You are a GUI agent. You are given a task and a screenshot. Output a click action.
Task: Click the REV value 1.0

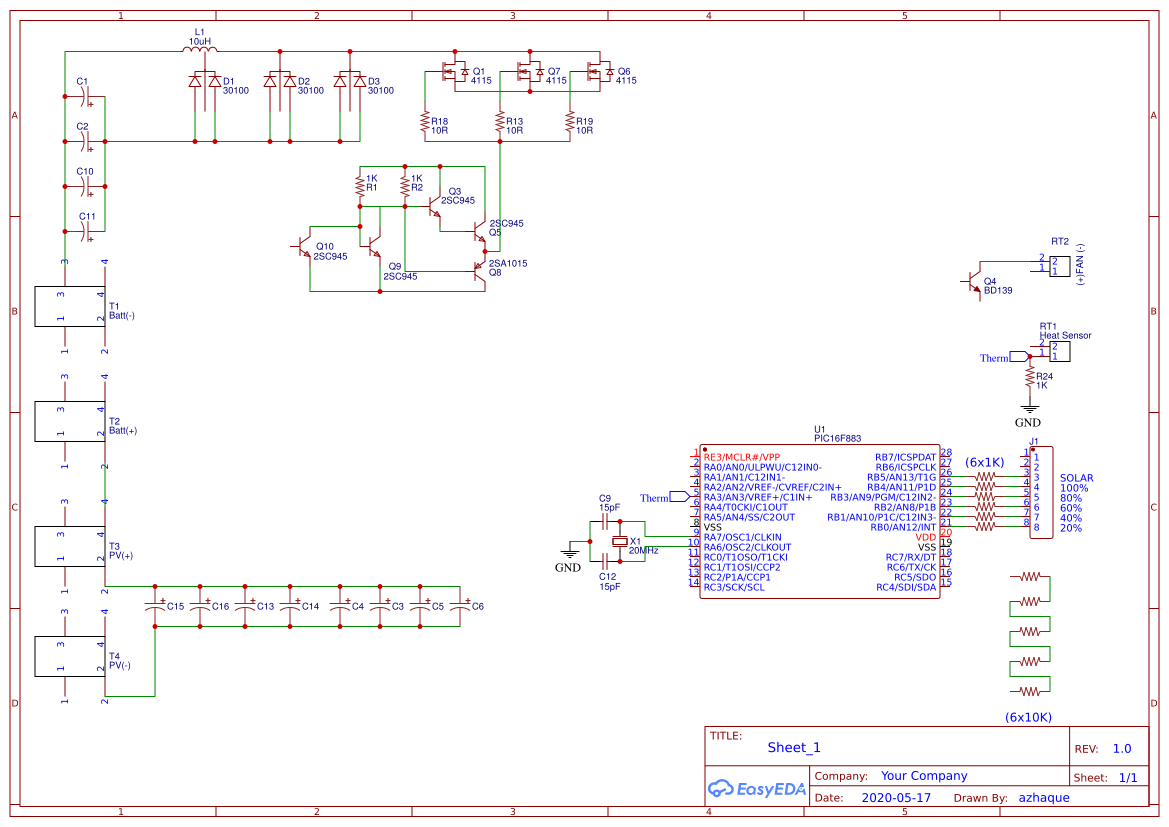[x=1122, y=749]
